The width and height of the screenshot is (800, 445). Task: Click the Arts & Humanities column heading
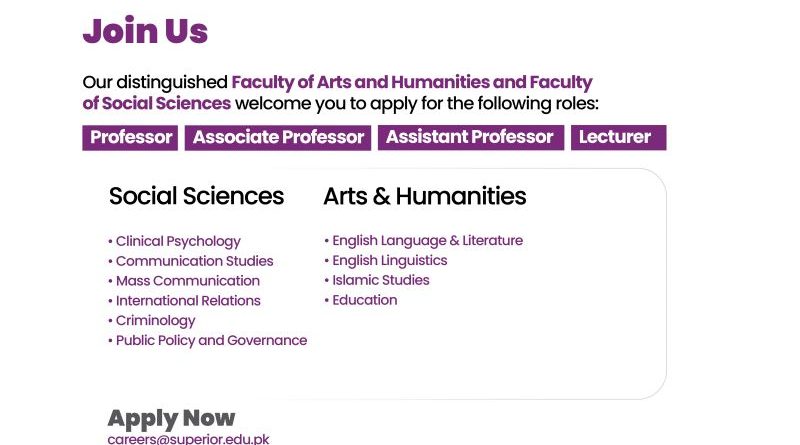[x=424, y=196]
